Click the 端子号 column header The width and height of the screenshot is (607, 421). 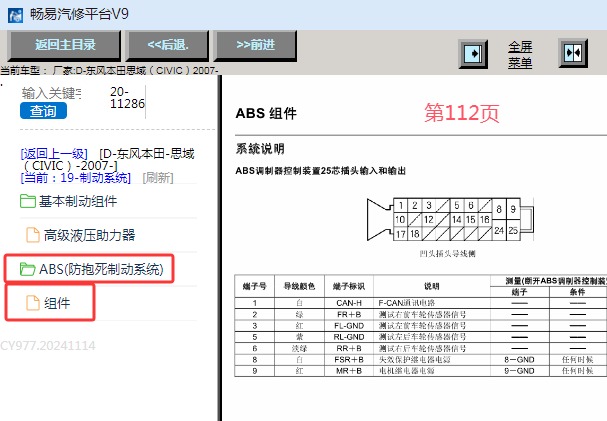pos(254,286)
